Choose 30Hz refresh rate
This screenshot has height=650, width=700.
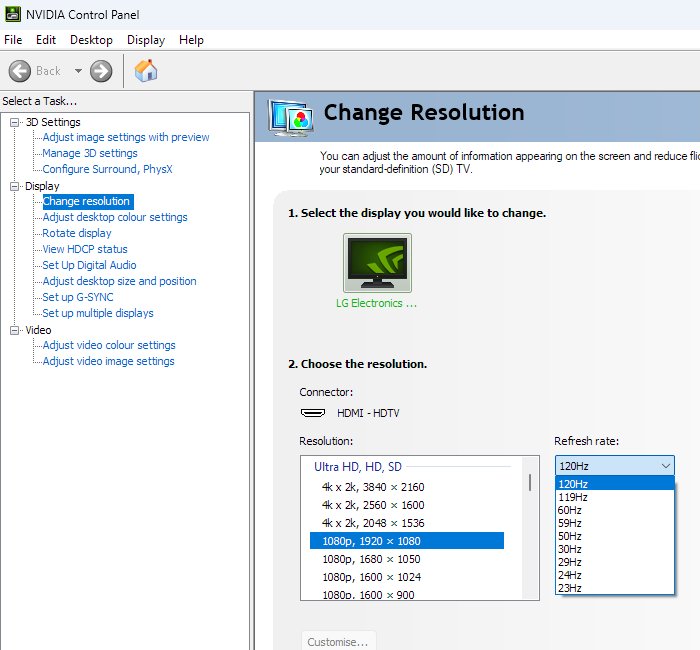(615, 549)
